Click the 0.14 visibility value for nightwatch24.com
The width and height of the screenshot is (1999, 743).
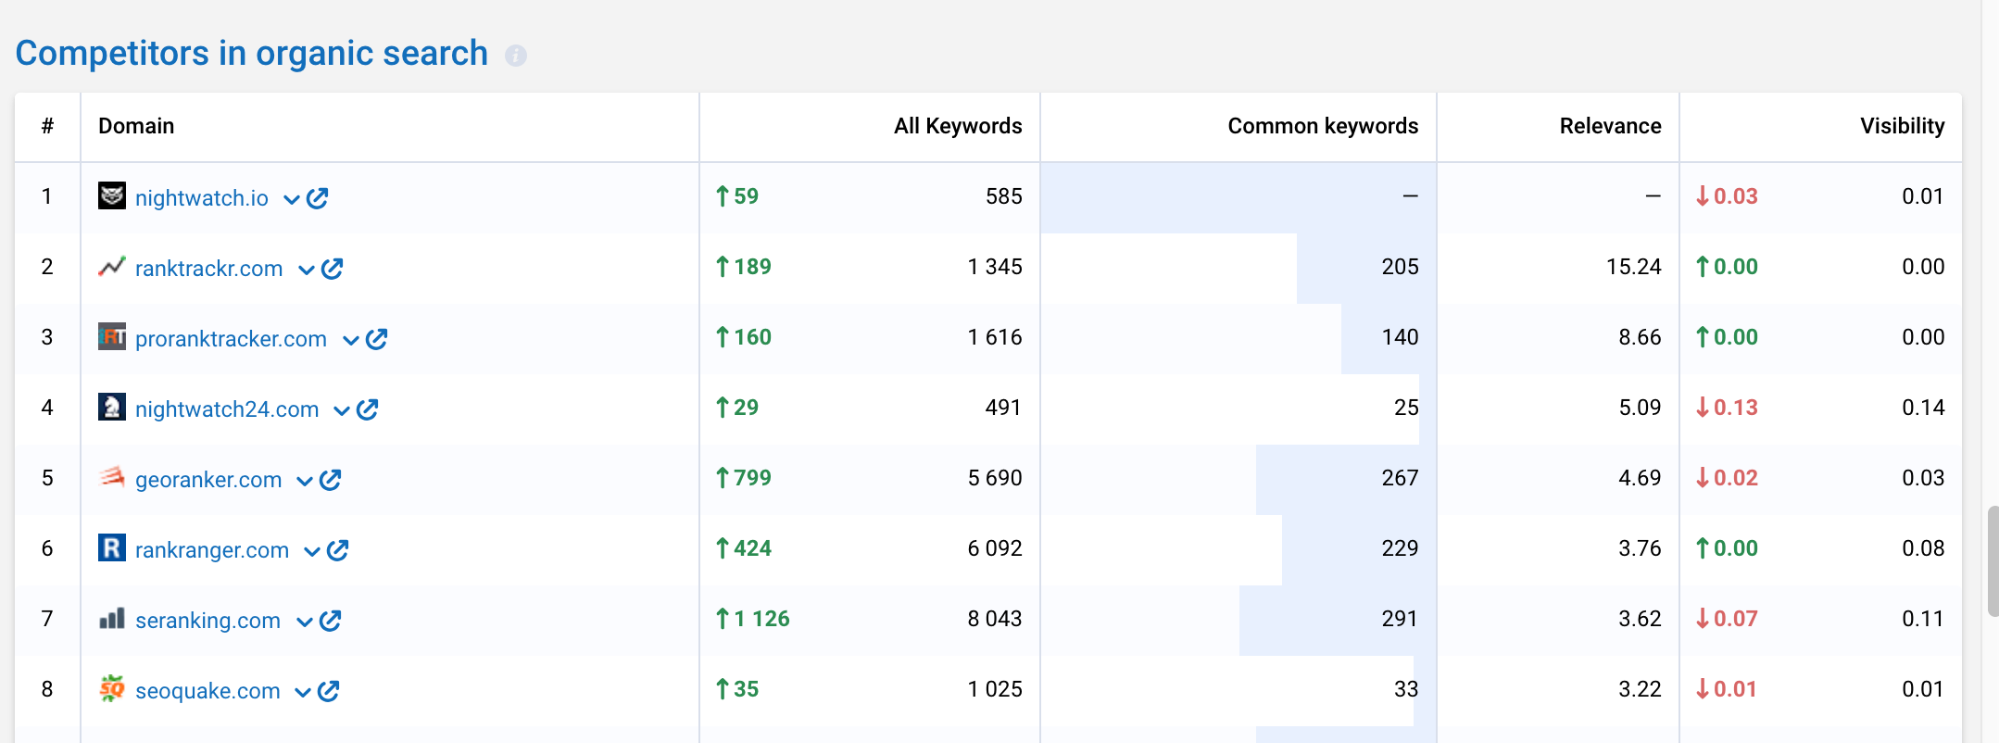(1923, 407)
